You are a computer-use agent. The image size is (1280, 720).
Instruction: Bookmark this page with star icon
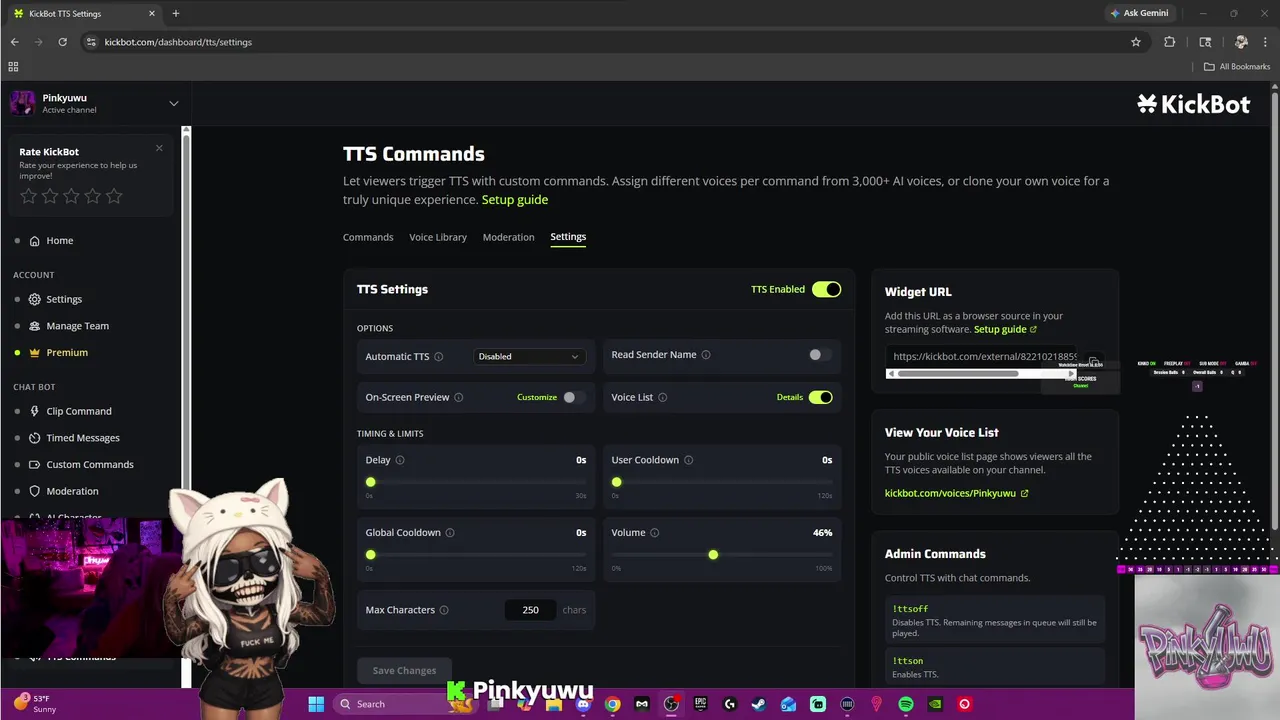tap(1136, 42)
